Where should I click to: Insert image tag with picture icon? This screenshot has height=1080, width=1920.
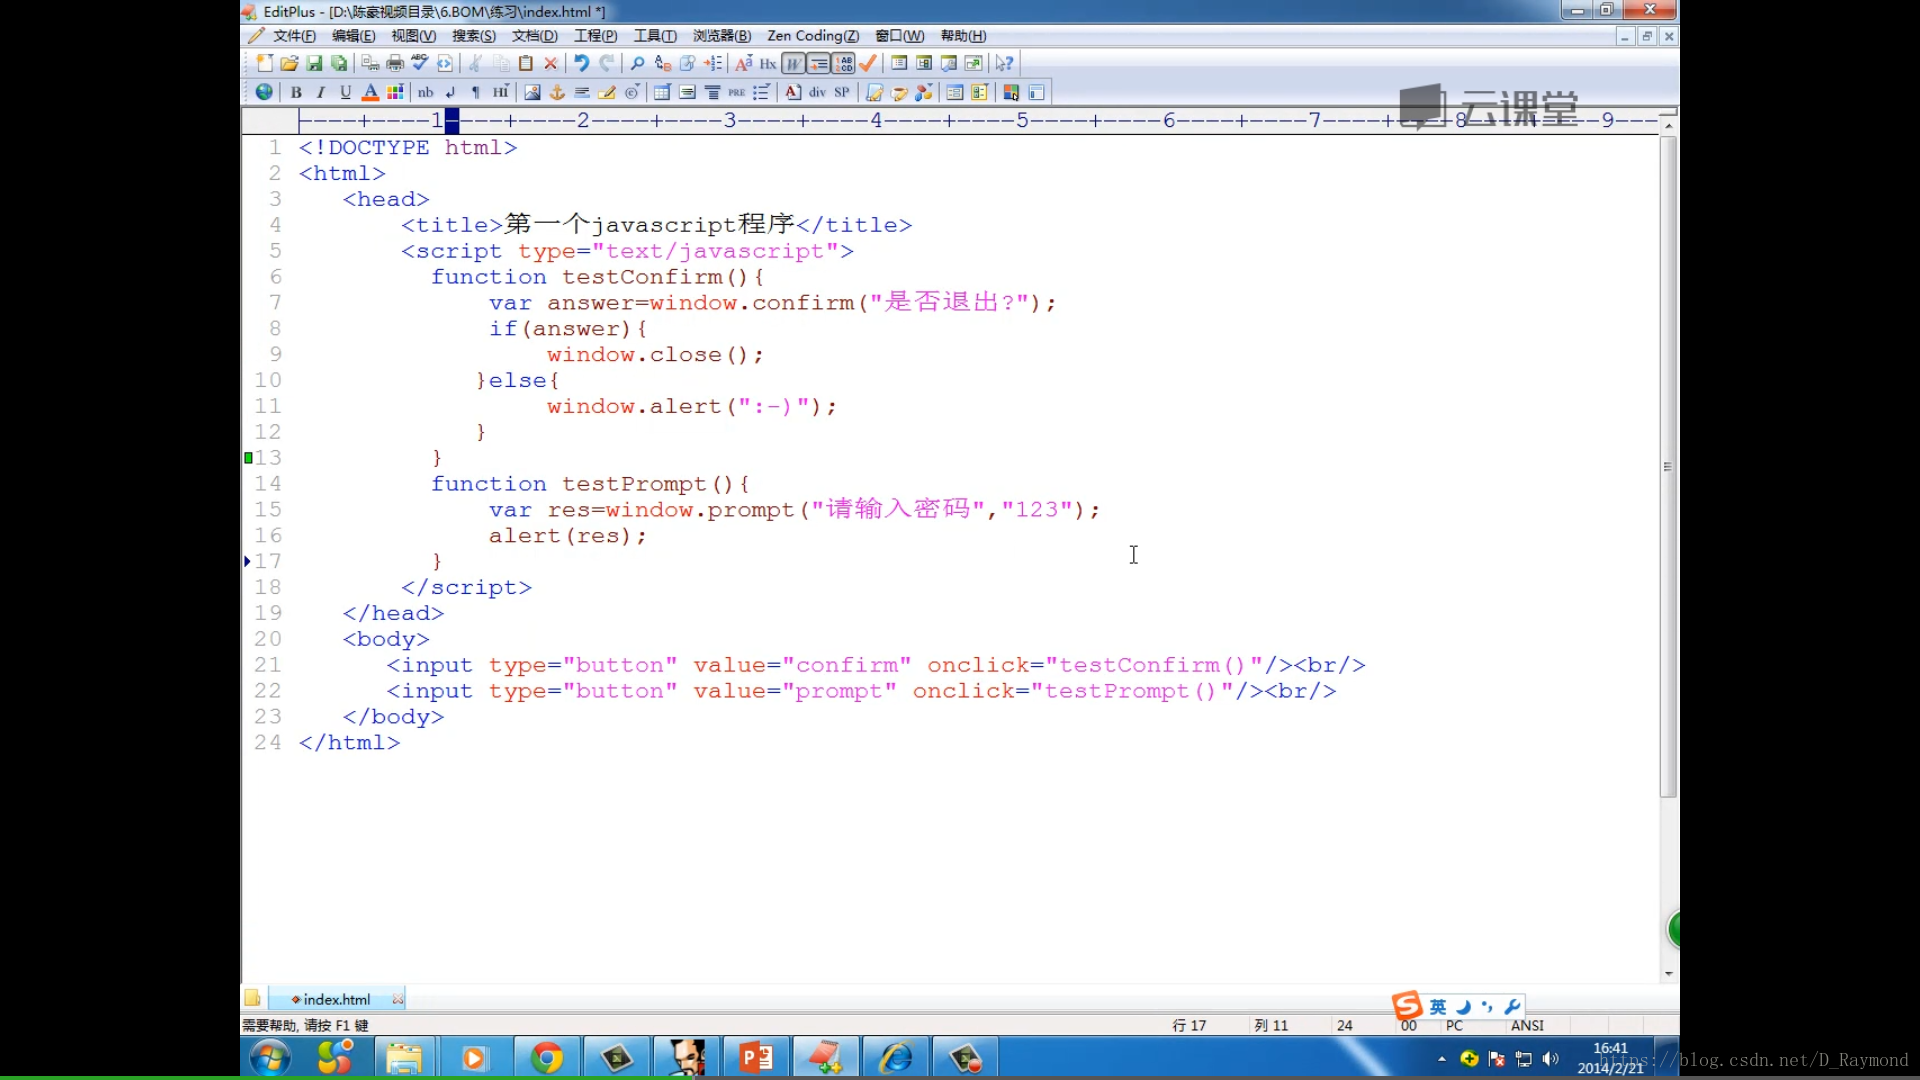[532, 92]
